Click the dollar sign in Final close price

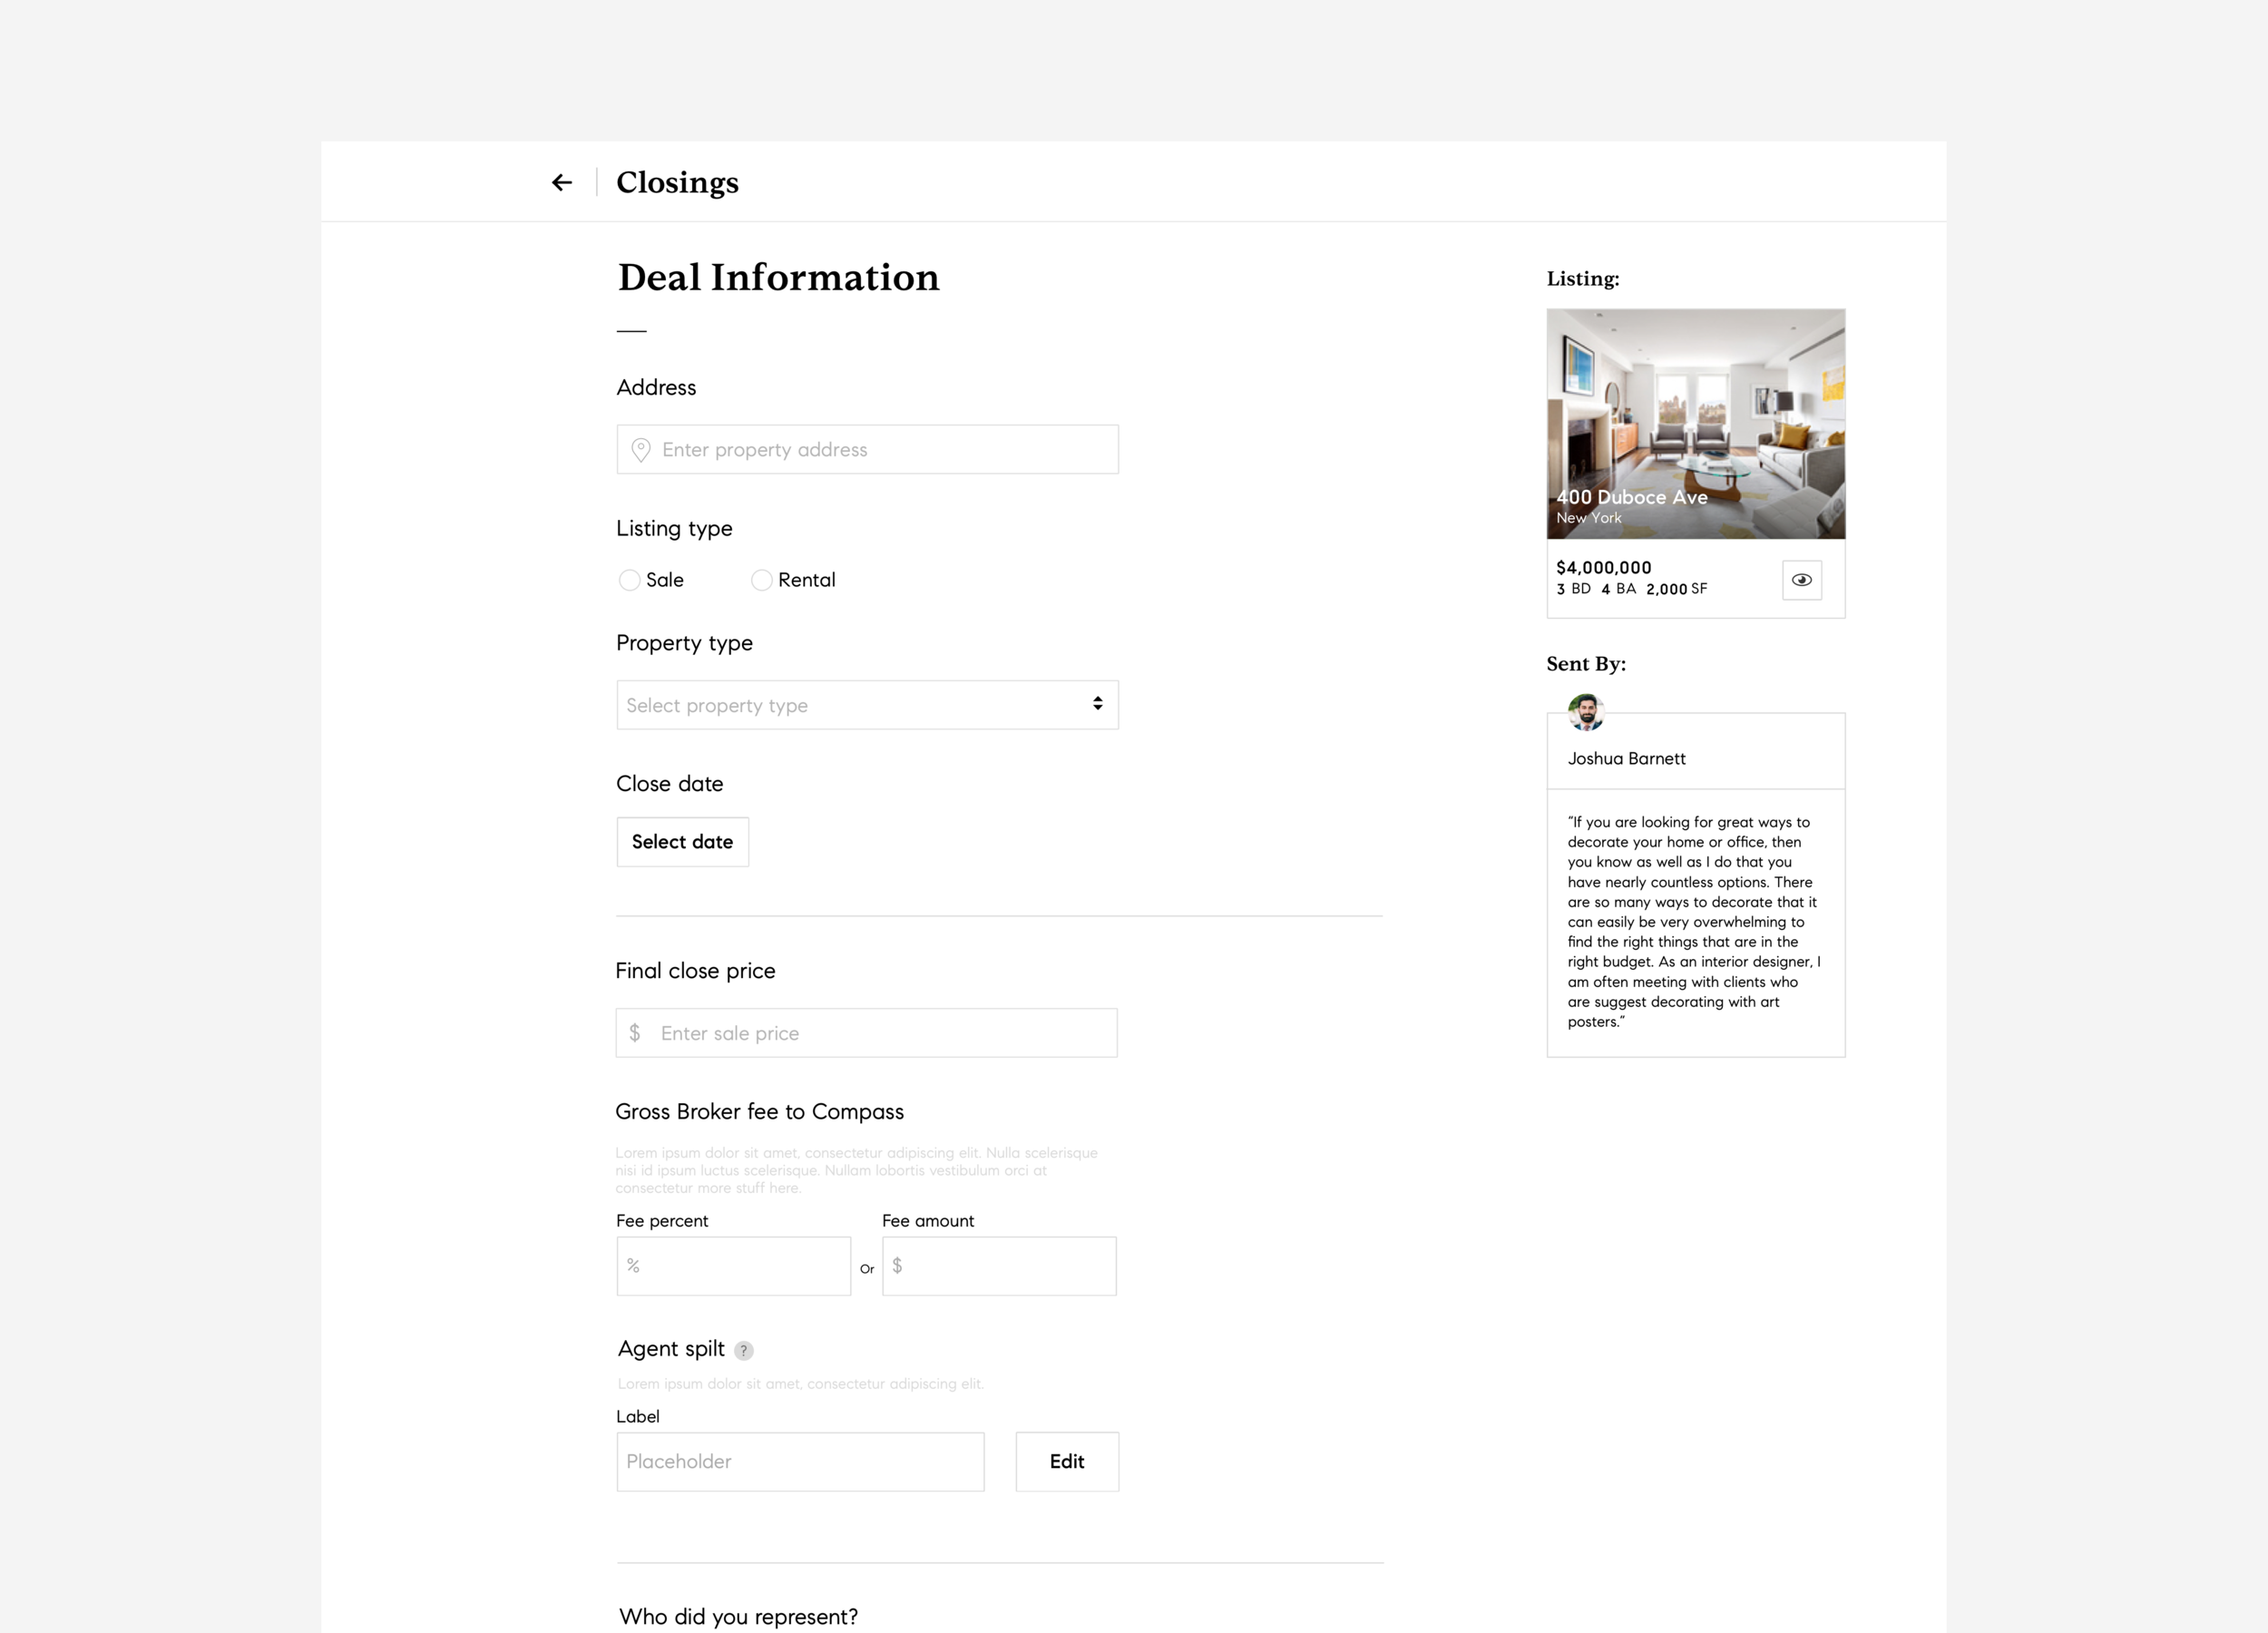pyautogui.click(x=634, y=1033)
